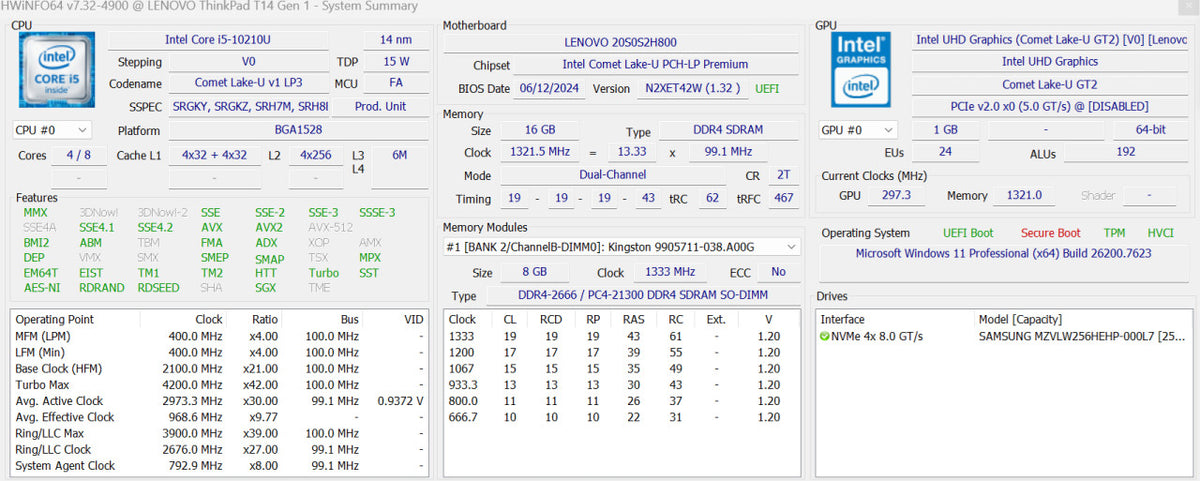Click the Intel Core i5 logo image
1200x481 pixels.
point(57,69)
